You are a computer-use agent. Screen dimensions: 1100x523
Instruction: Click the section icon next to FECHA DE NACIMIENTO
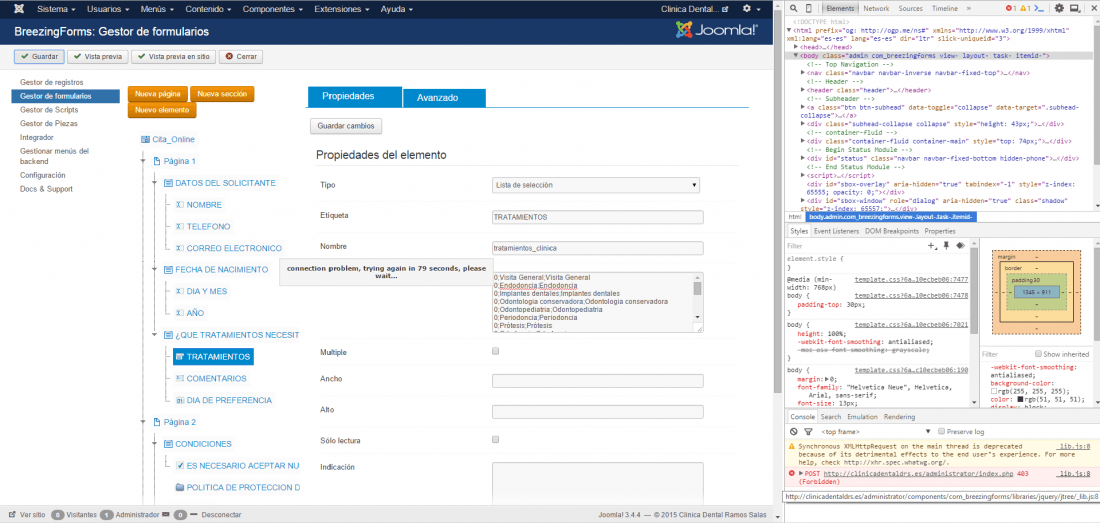coord(168,270)
